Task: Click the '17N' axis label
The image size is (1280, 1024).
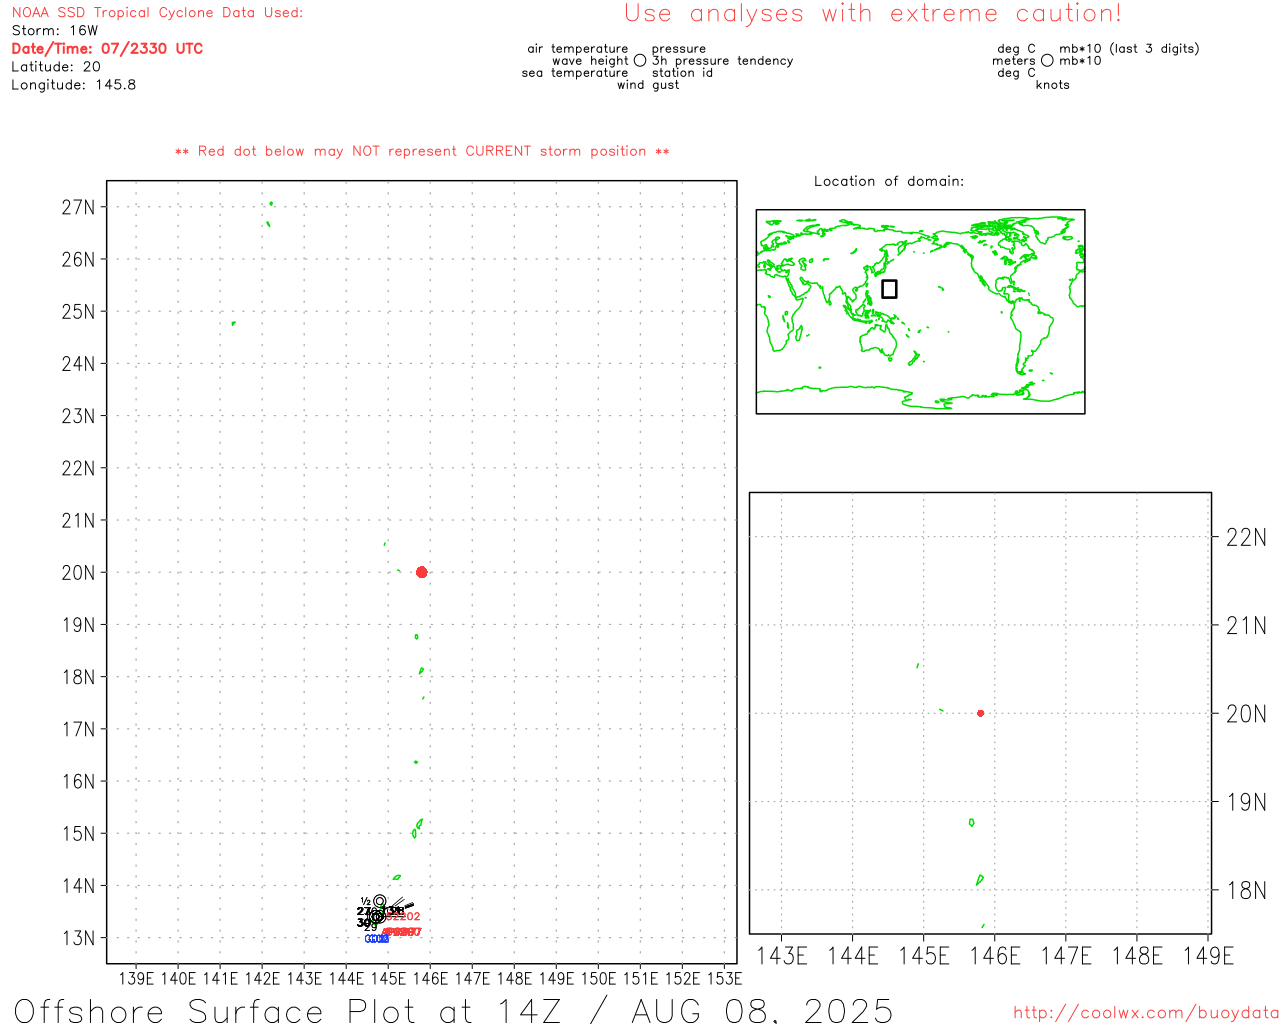Action: click(78, 729)
